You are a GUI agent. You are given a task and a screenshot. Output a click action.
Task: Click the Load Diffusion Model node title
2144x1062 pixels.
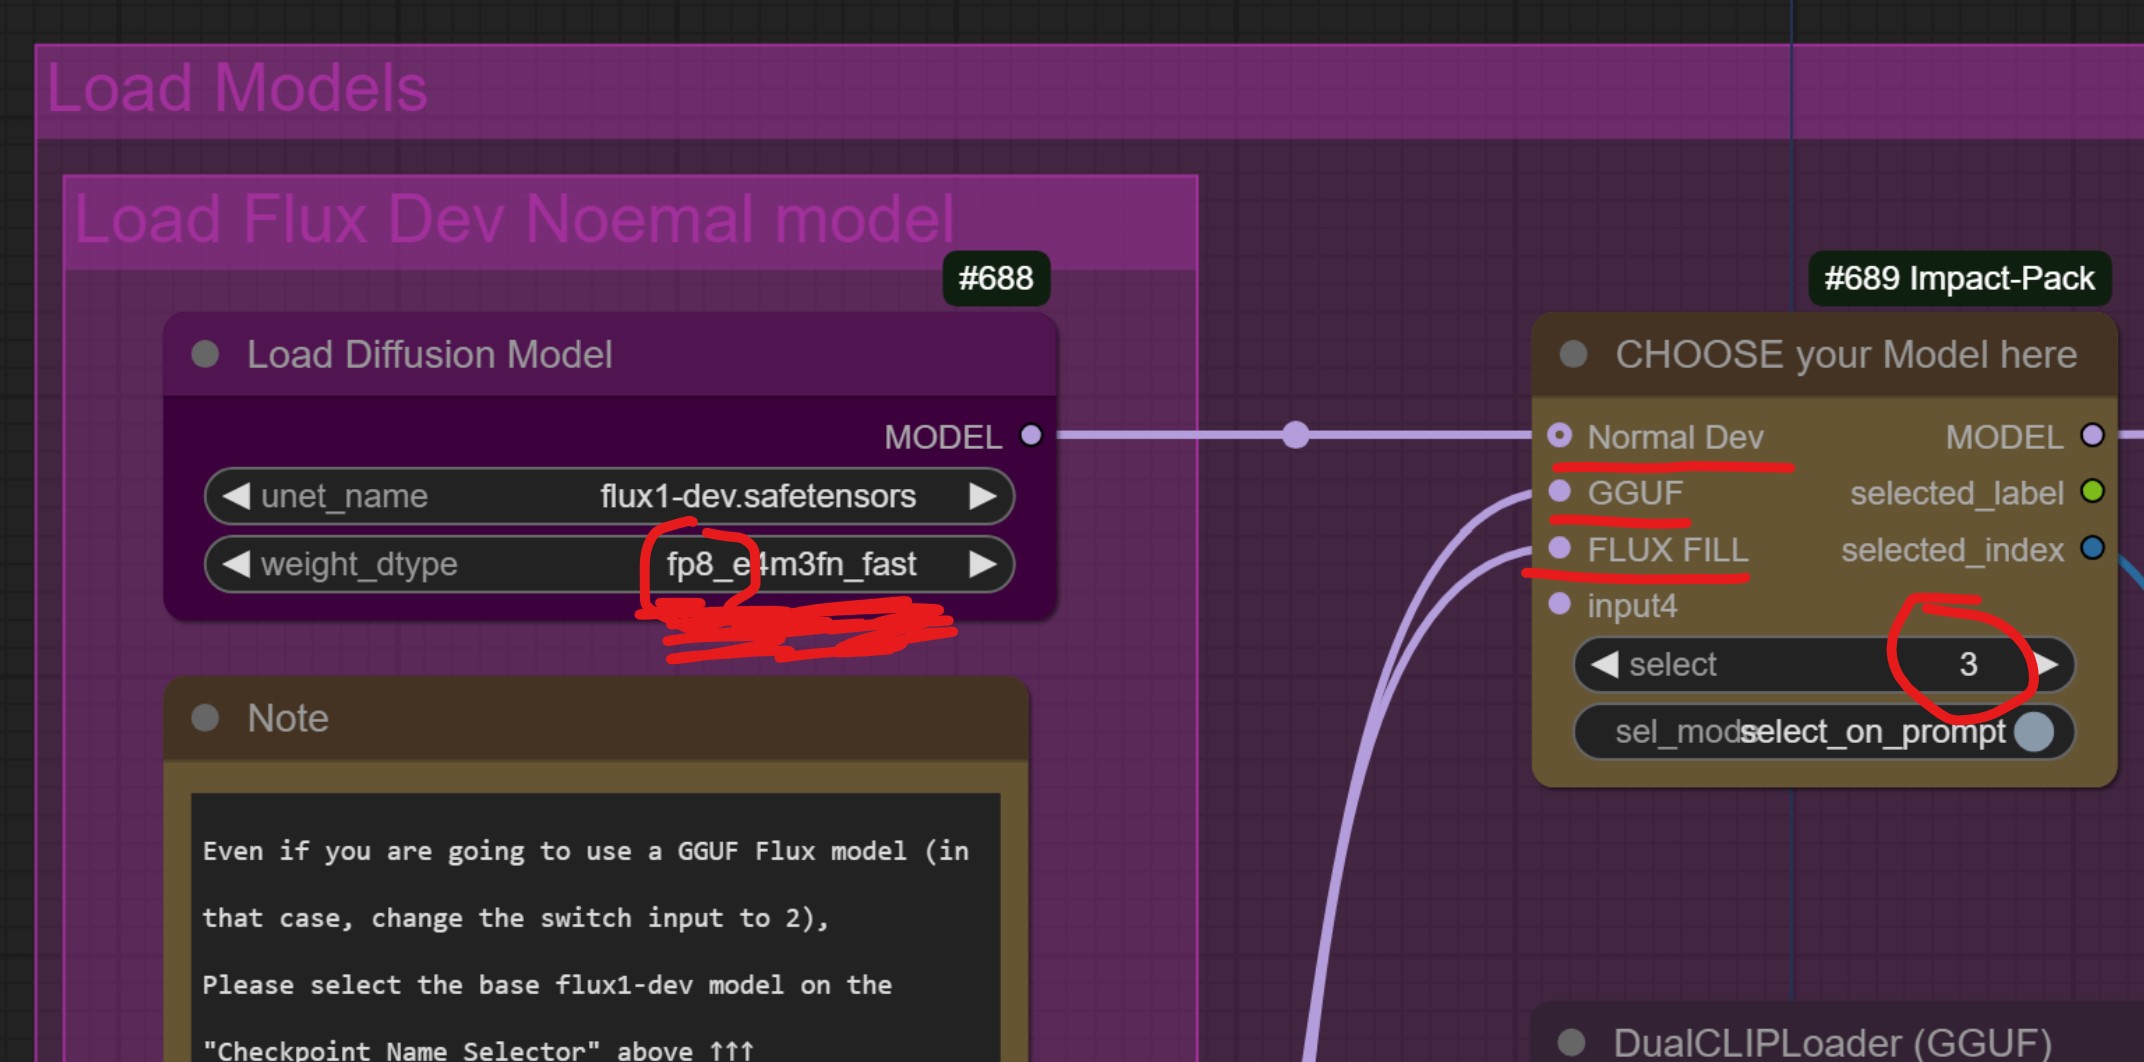click(430, 355)
